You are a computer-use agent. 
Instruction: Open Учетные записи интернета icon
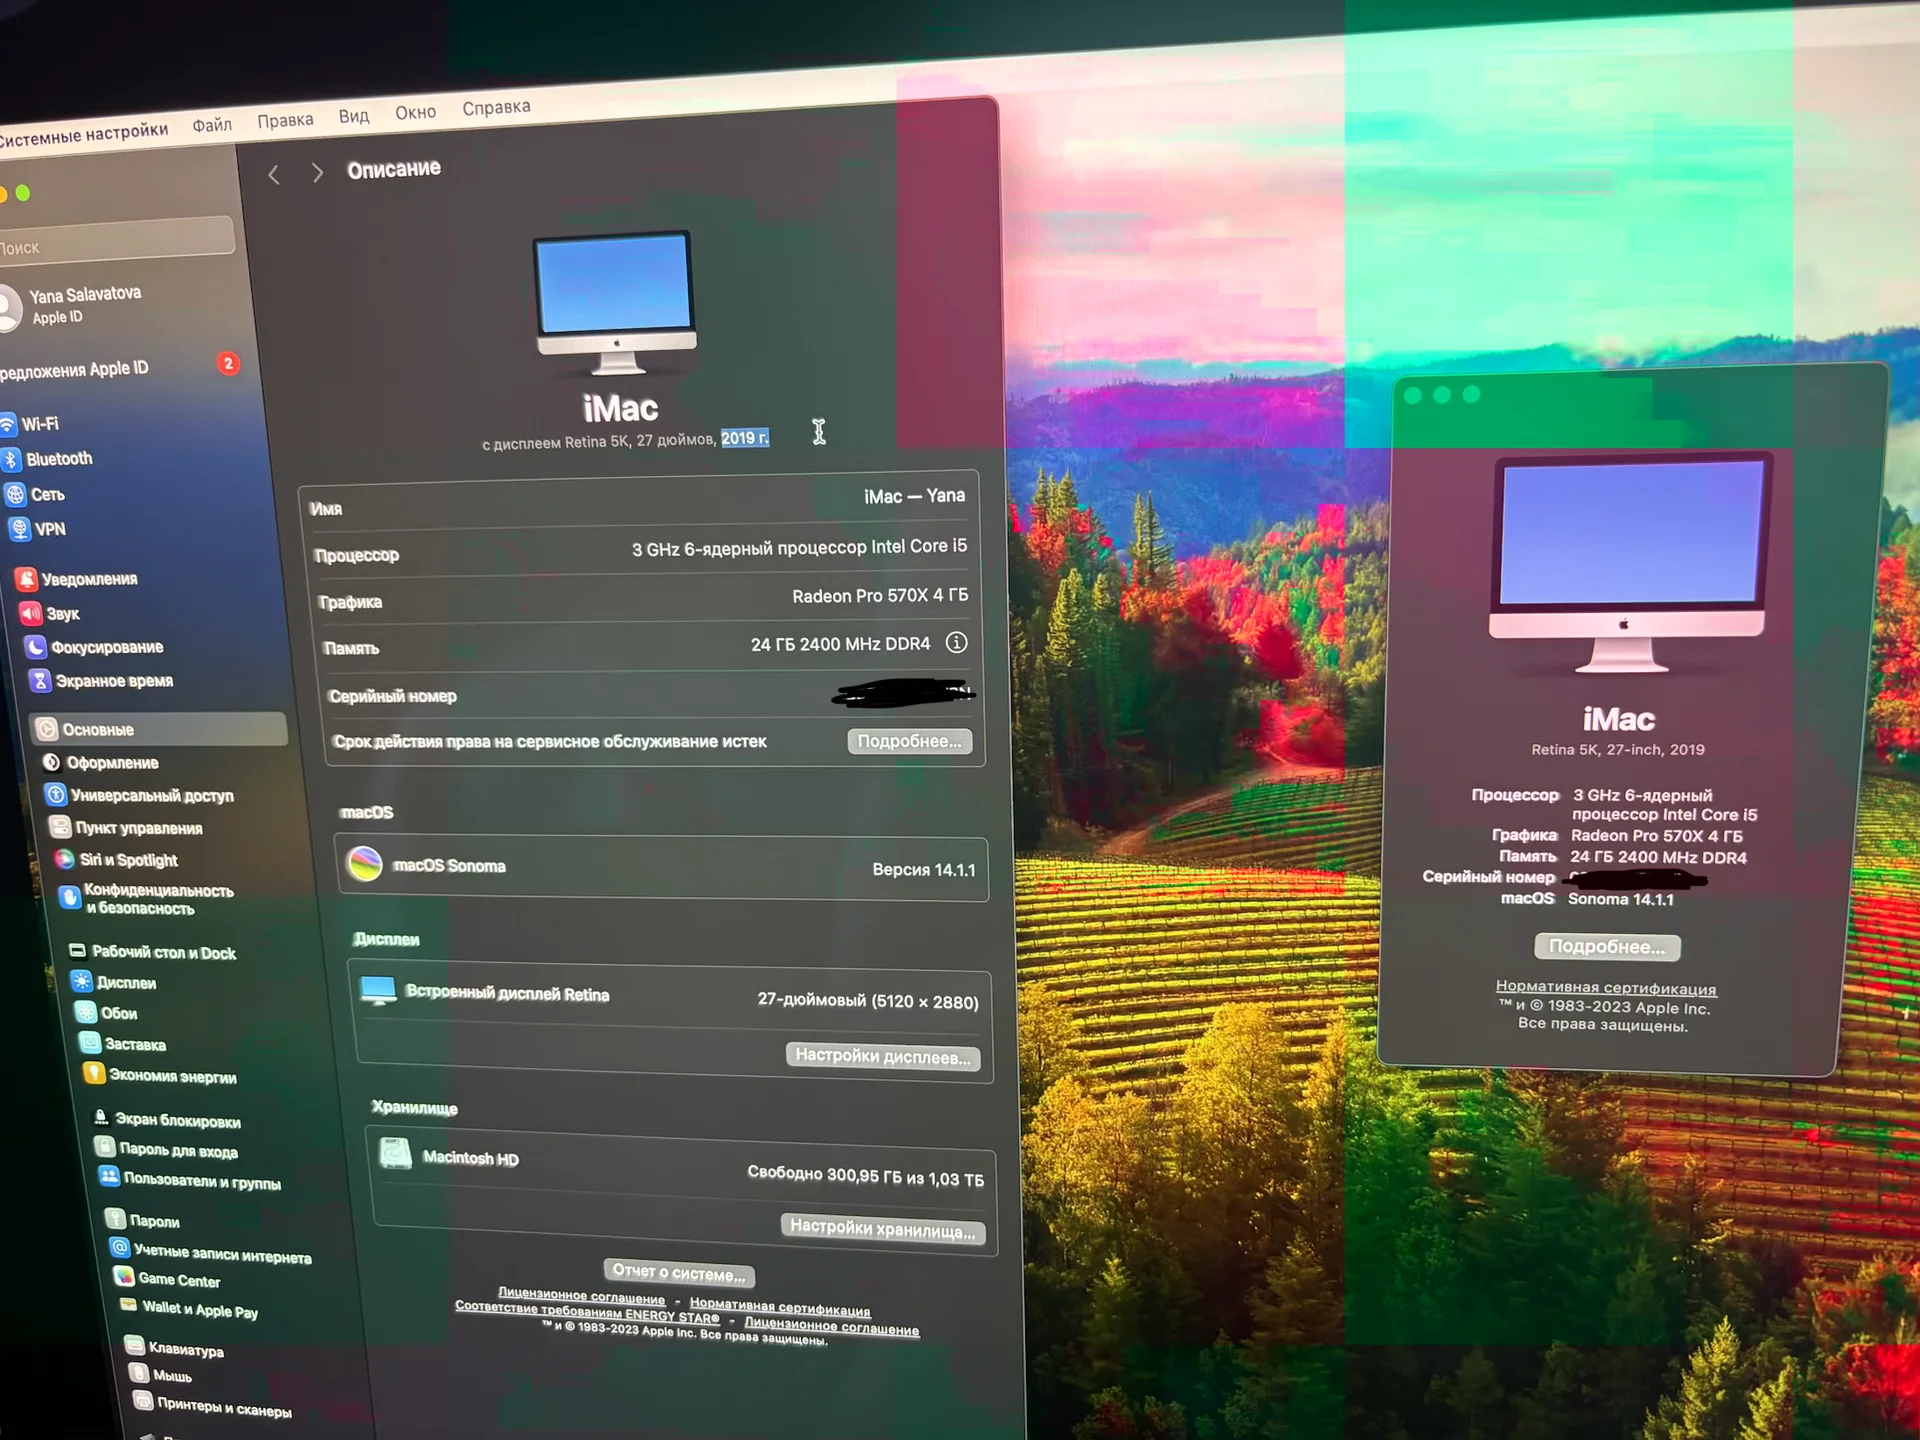coord(119,1247)
